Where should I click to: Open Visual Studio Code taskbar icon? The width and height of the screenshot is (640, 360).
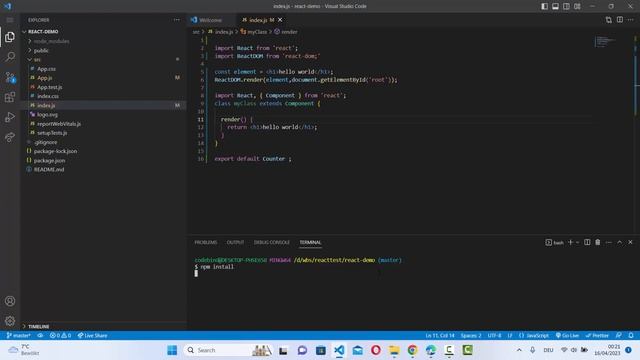339,350
